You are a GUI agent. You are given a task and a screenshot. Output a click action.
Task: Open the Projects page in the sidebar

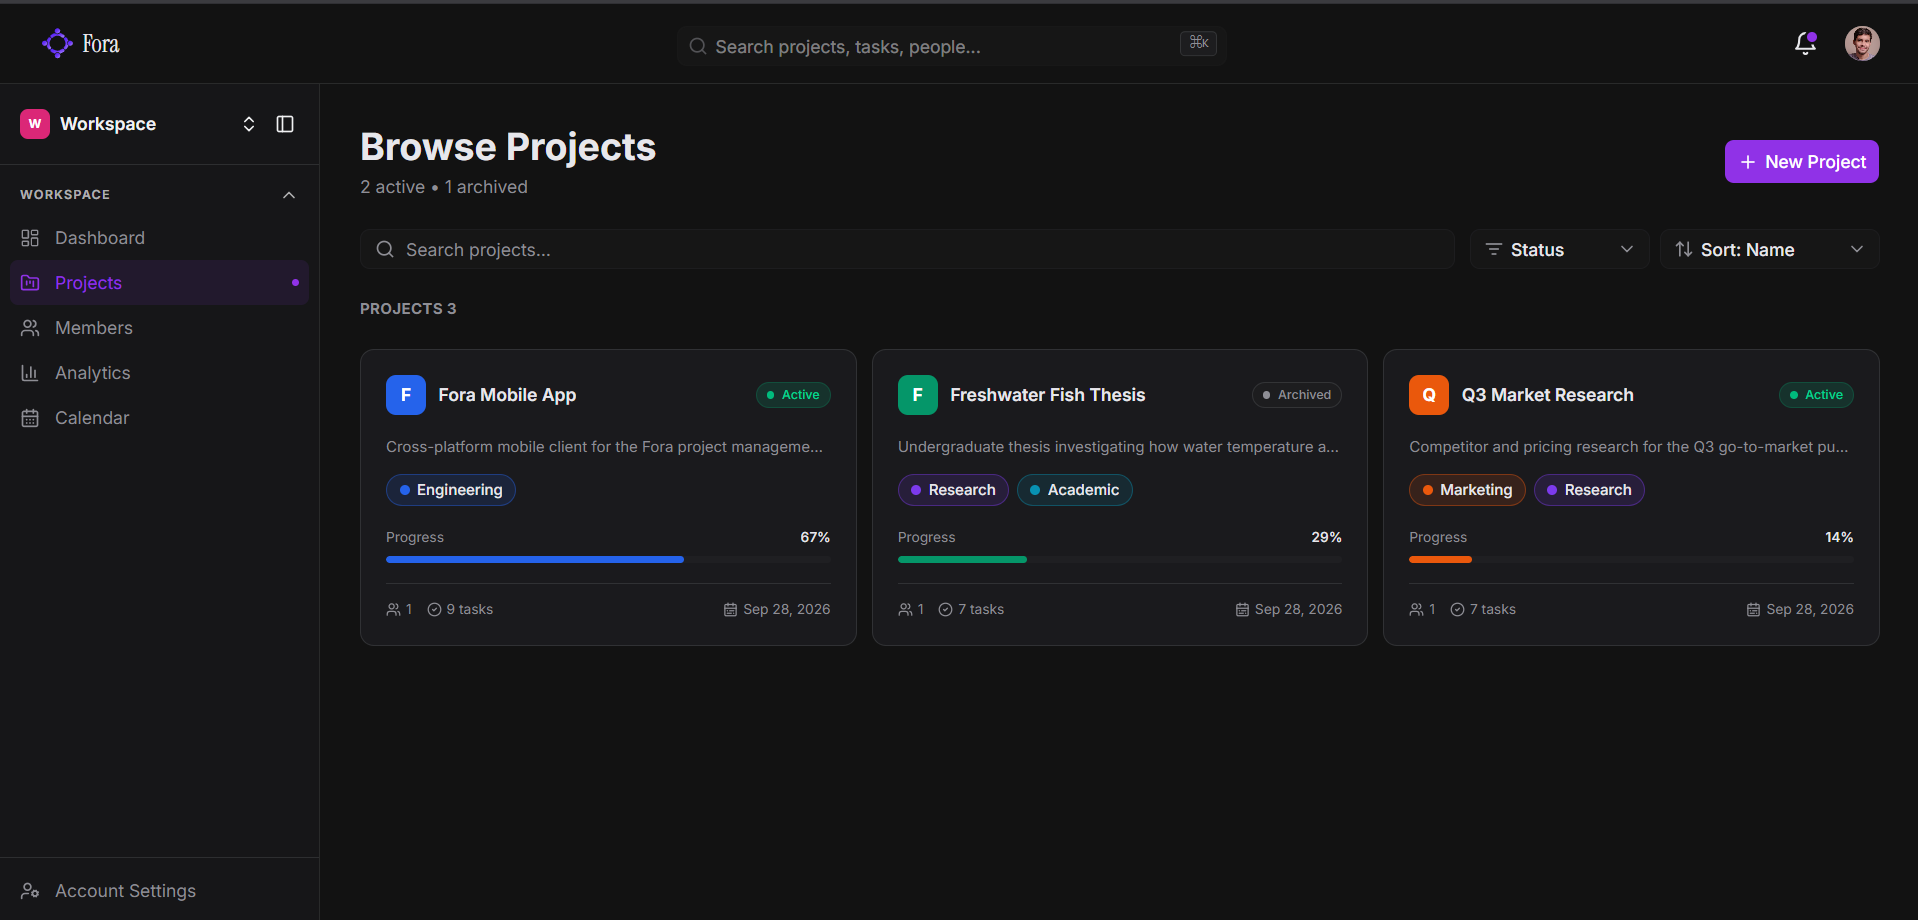[x=160, y=283]
